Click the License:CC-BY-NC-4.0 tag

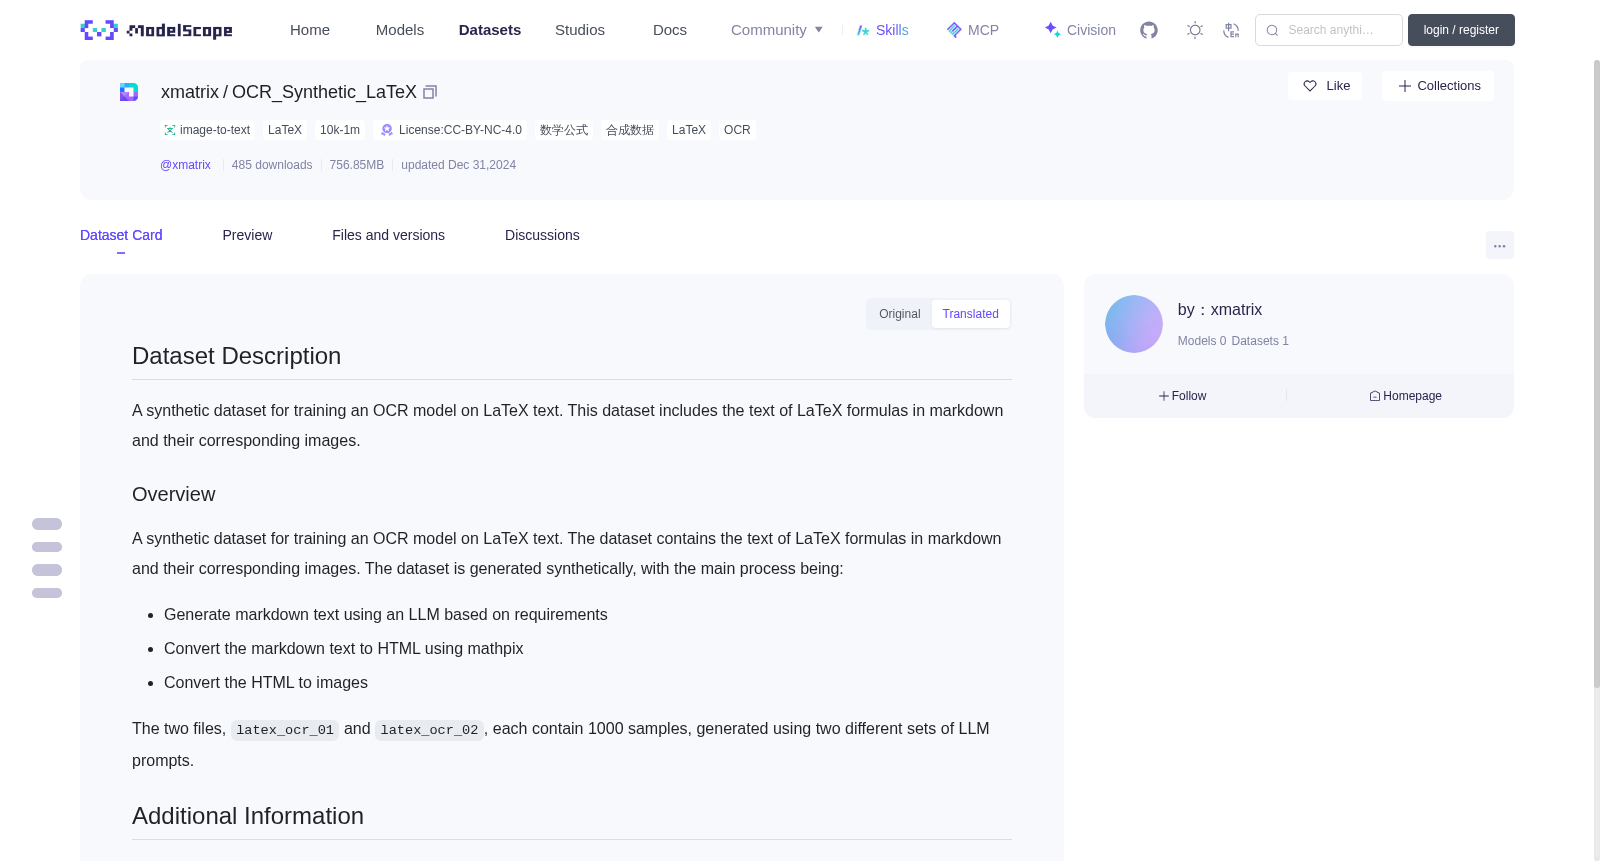pos(451,130)
